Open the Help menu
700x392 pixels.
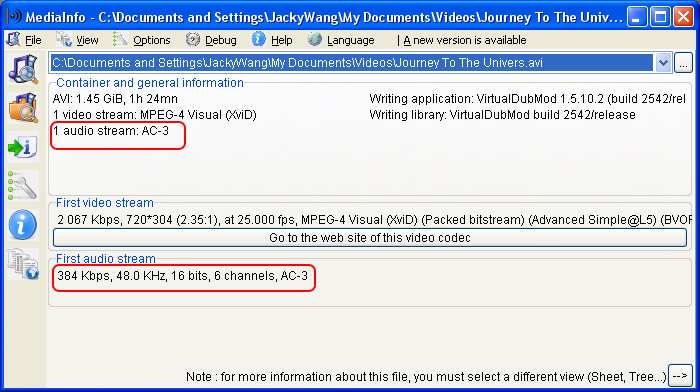pos(282,40)
